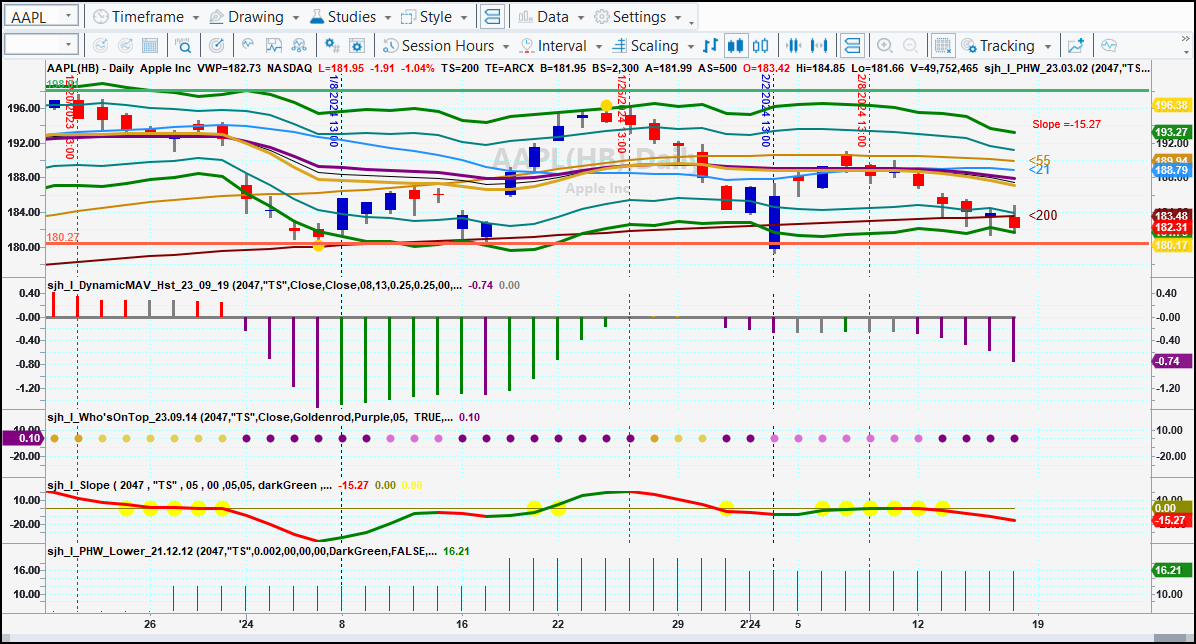Click the 2'24 date axis label
Image resolution: width=1196 pixels, height=644 pixels.
click(x=750, y=624)
